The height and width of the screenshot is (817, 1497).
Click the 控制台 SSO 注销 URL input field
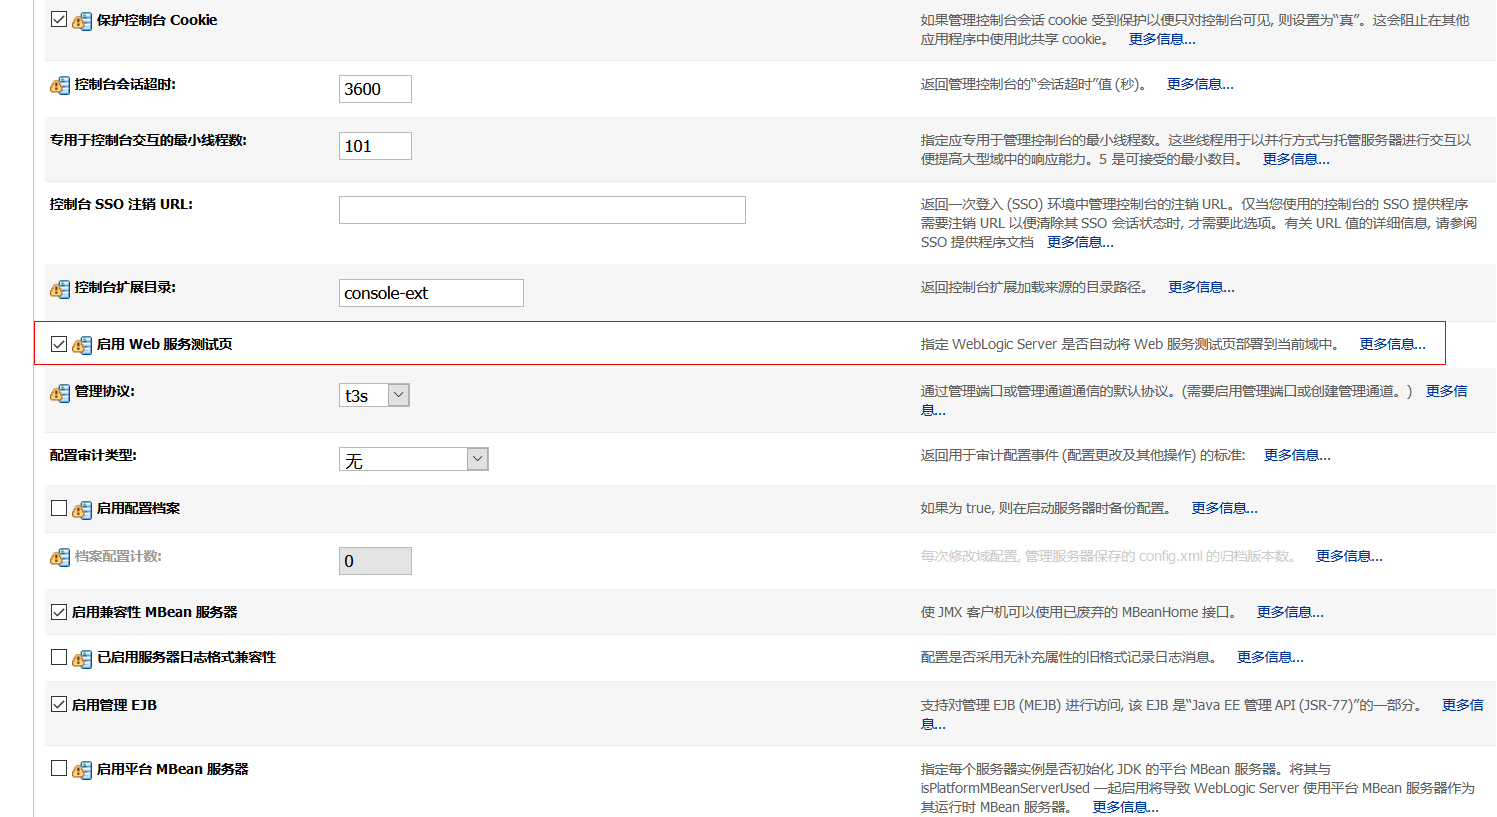(x=542, y=210)
